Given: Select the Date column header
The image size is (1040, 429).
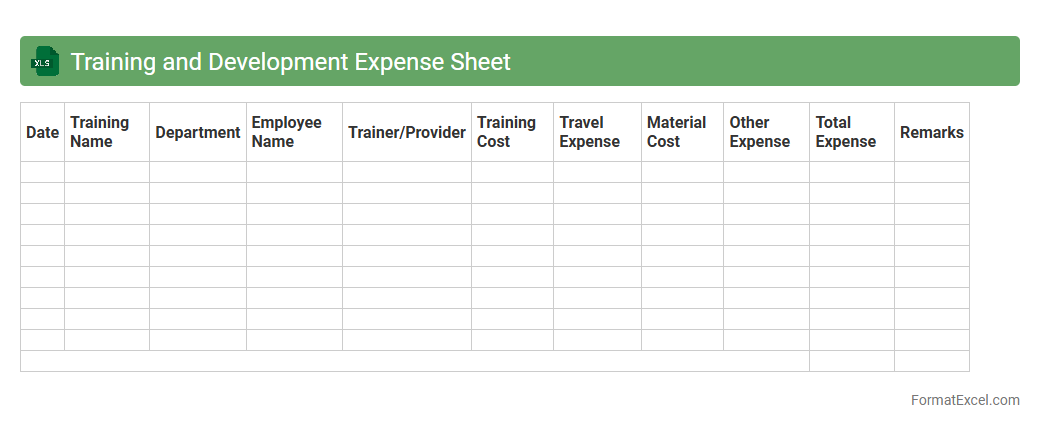Looking at the screenshot, I should coord(42,132).
